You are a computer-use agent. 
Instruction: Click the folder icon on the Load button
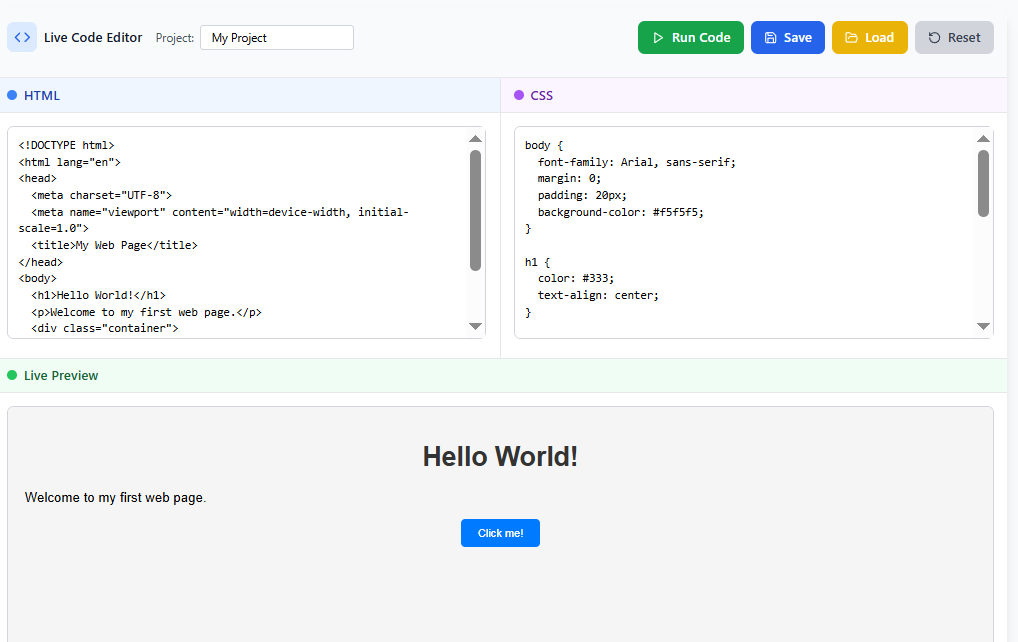pos(851,37)
